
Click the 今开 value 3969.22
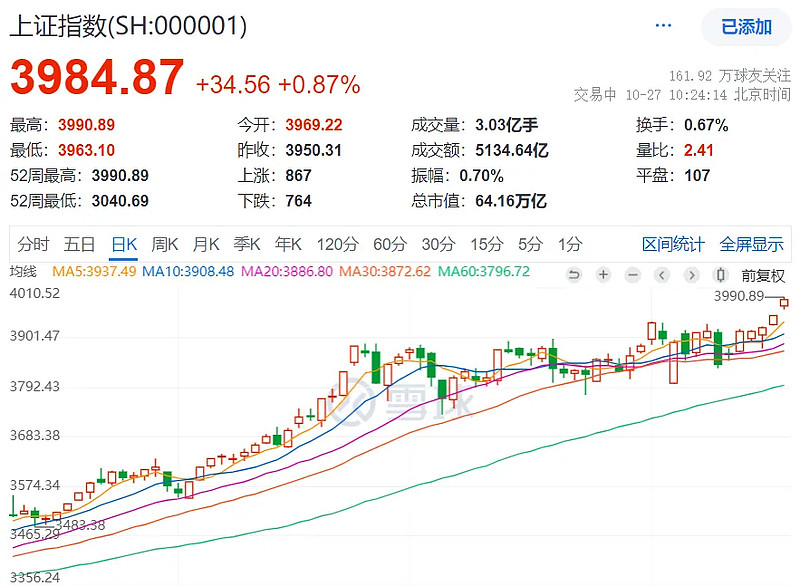point(314,125)
